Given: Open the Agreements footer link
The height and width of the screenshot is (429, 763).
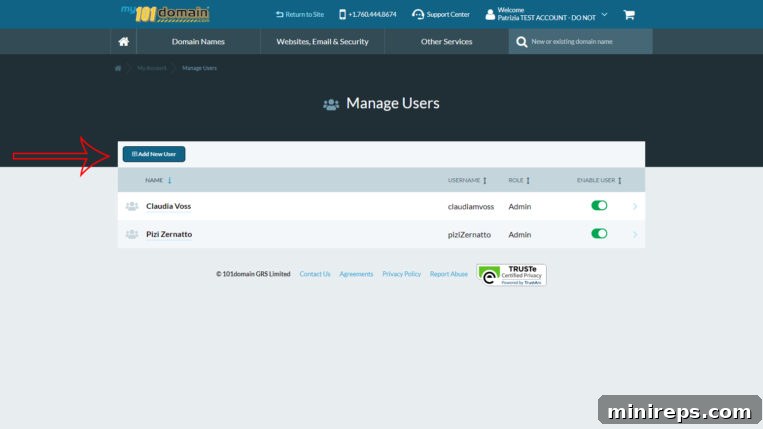Looking at the screenshot, I should 356,274.
